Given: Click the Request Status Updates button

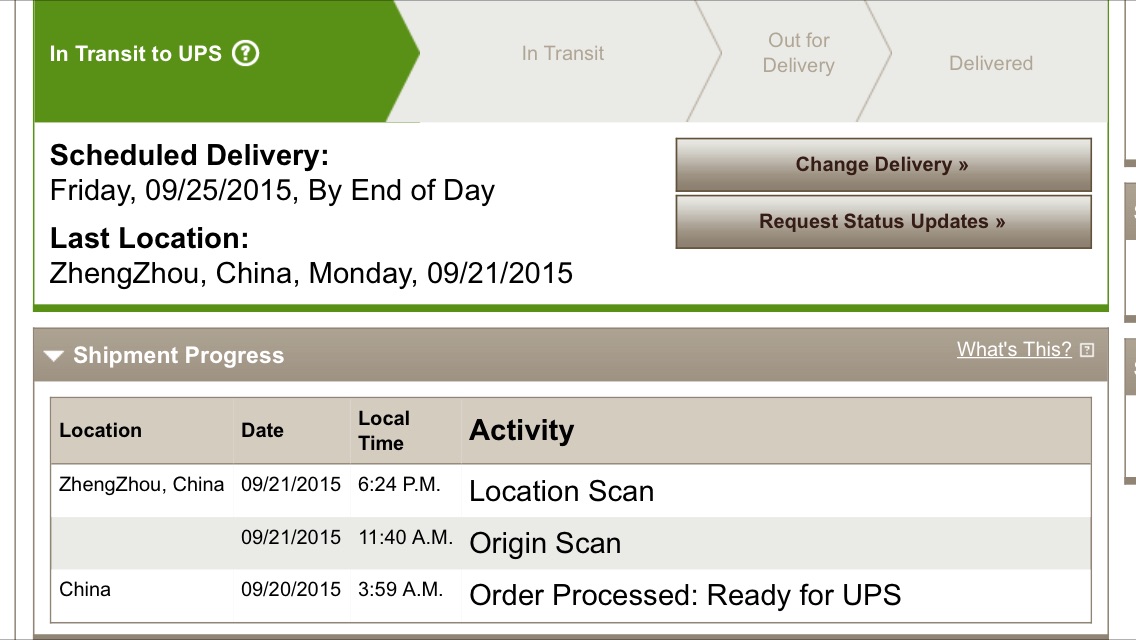Looking at the screenshot, I should coord(883,221).
